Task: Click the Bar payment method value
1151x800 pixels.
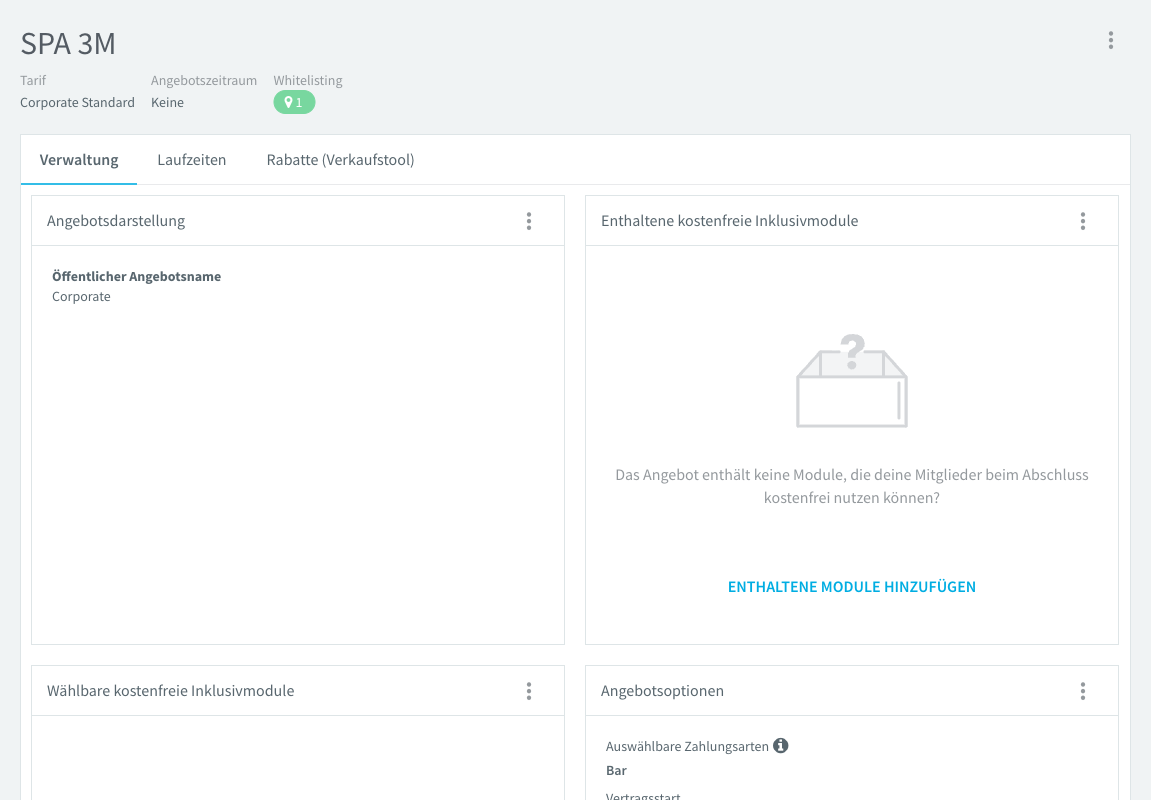Action: click(616, 771)
